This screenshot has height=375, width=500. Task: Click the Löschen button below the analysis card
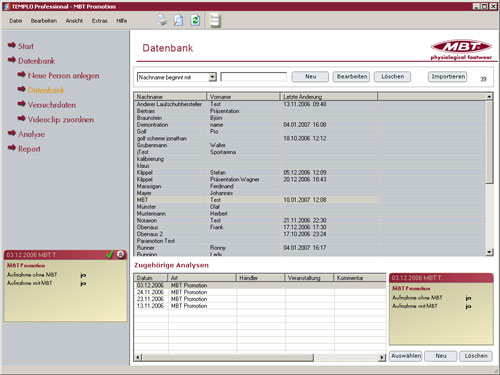tap(476, 356)
